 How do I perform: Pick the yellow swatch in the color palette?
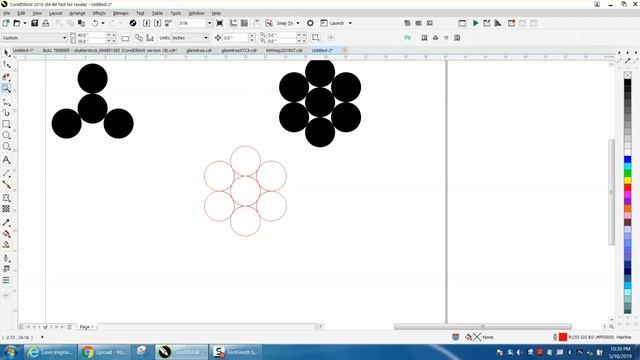click(627, 180)
